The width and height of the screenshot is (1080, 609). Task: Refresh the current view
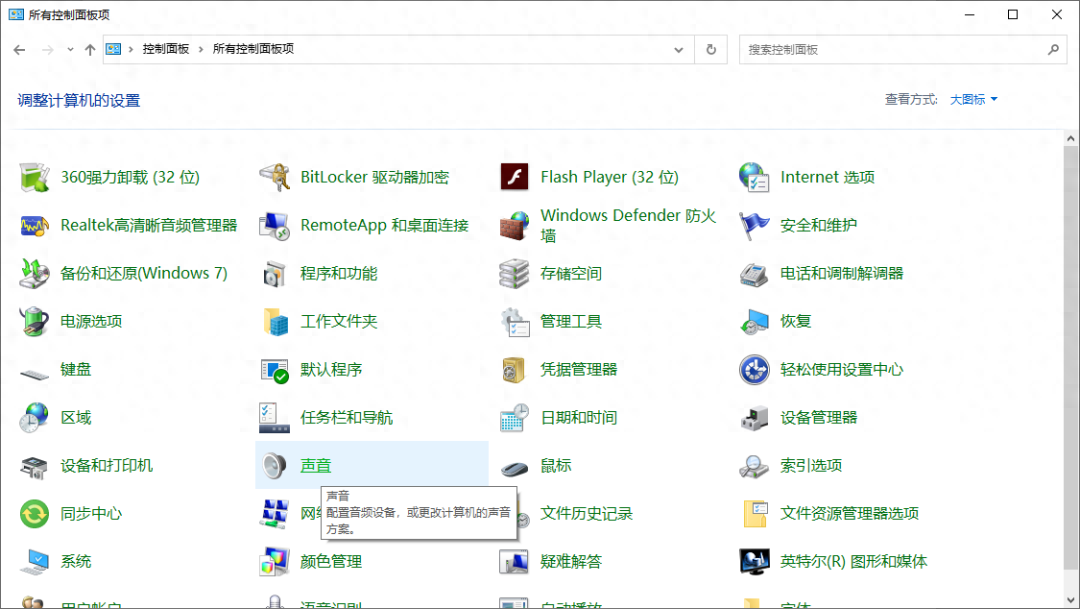710,48
